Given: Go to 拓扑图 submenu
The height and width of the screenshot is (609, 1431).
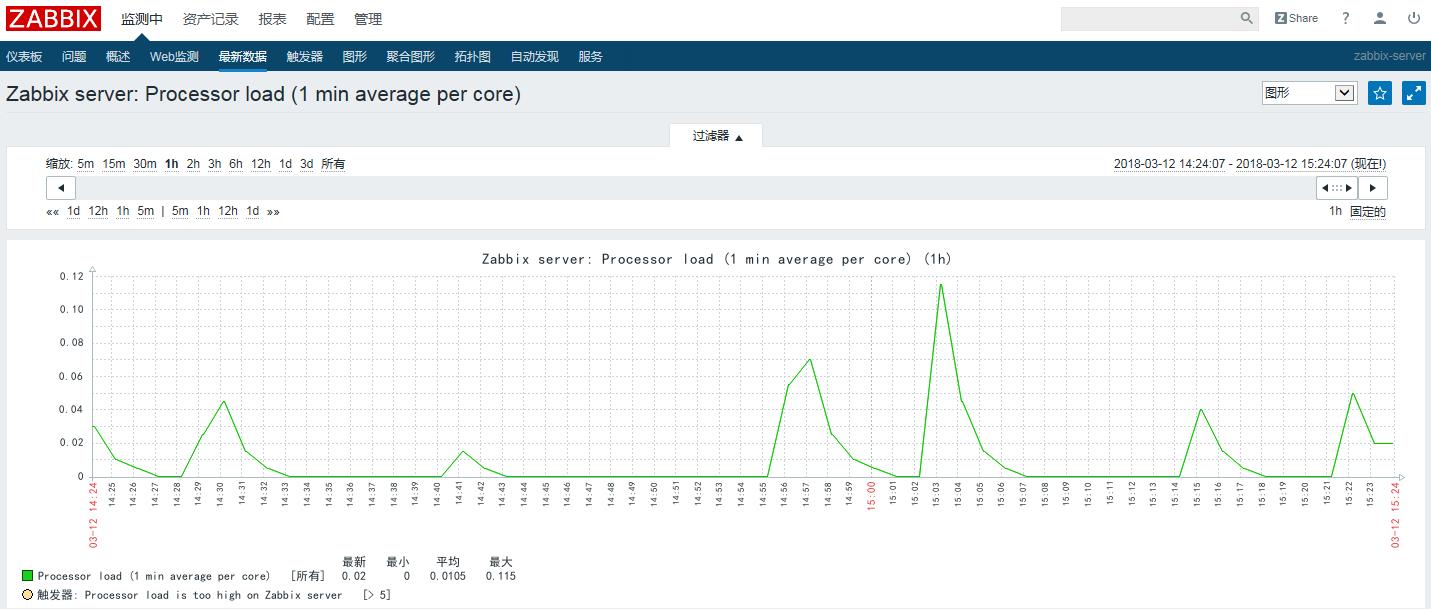Looking at the screenshot, I should coord(472,57).
